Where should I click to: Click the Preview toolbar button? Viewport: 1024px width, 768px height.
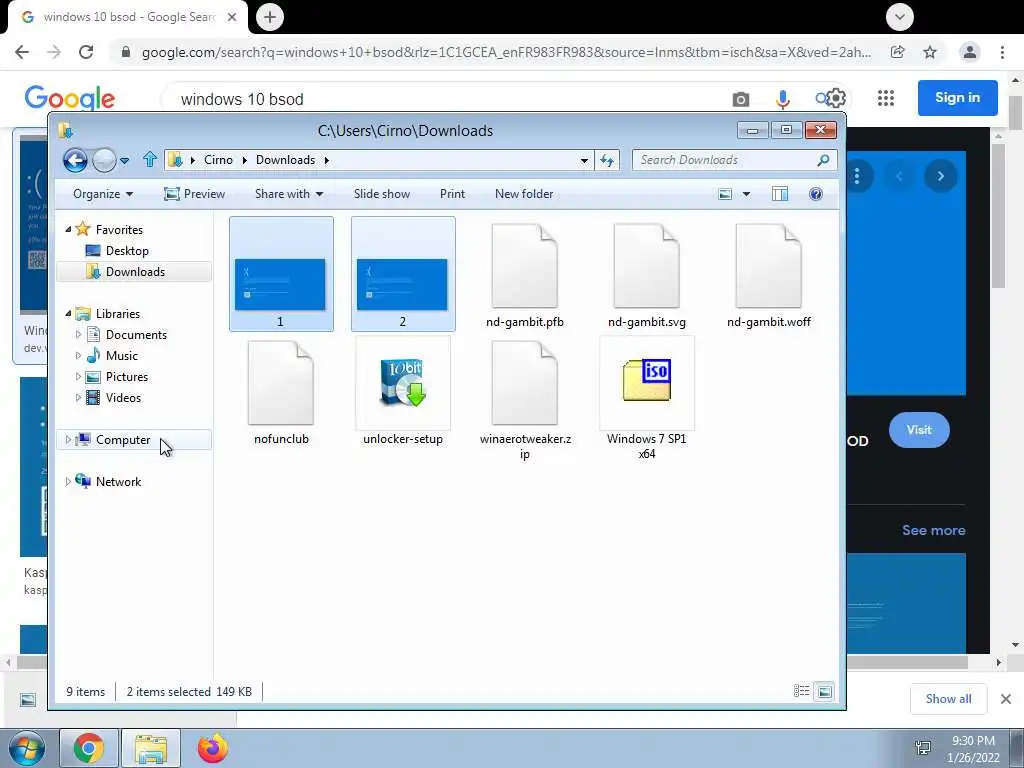(x=194, y=194)
